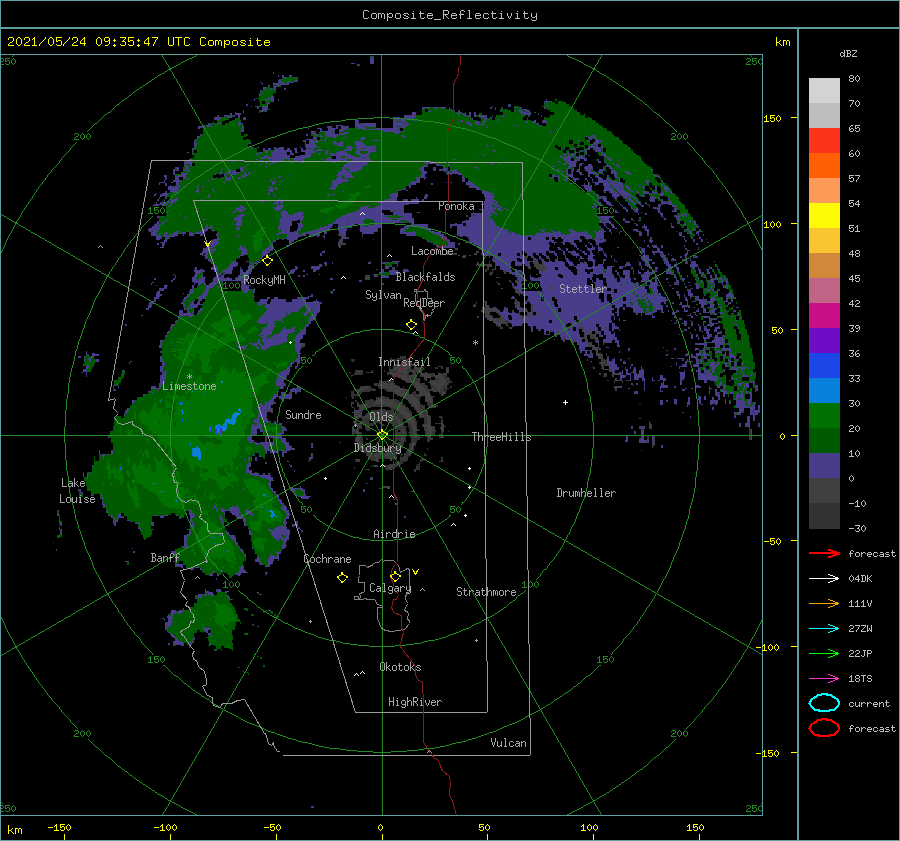The height and width of the screenshot is (841, 900).
Task: Click the Olds label
Action: [381, 417]
